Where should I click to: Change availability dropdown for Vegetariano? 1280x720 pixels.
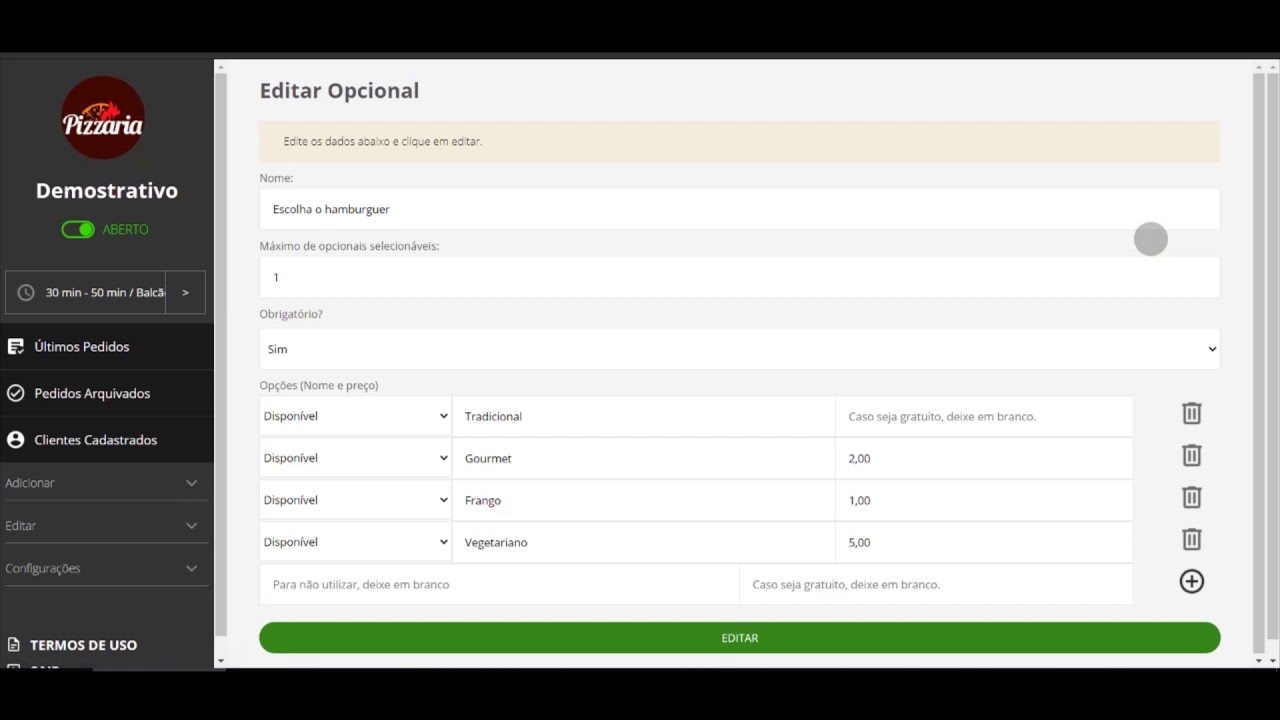coord(355,542)
